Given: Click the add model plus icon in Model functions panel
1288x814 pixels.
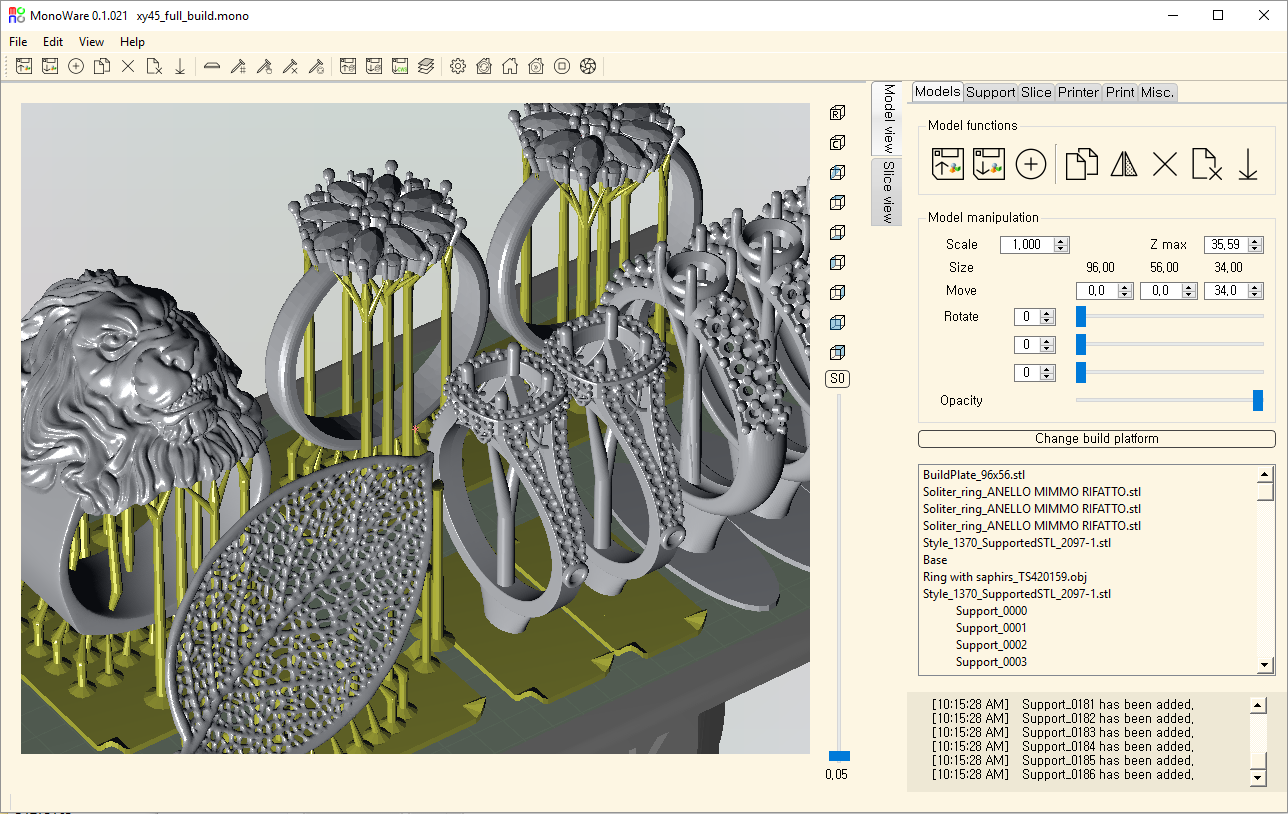Looking at the screenshot, I should point(1031,164).
